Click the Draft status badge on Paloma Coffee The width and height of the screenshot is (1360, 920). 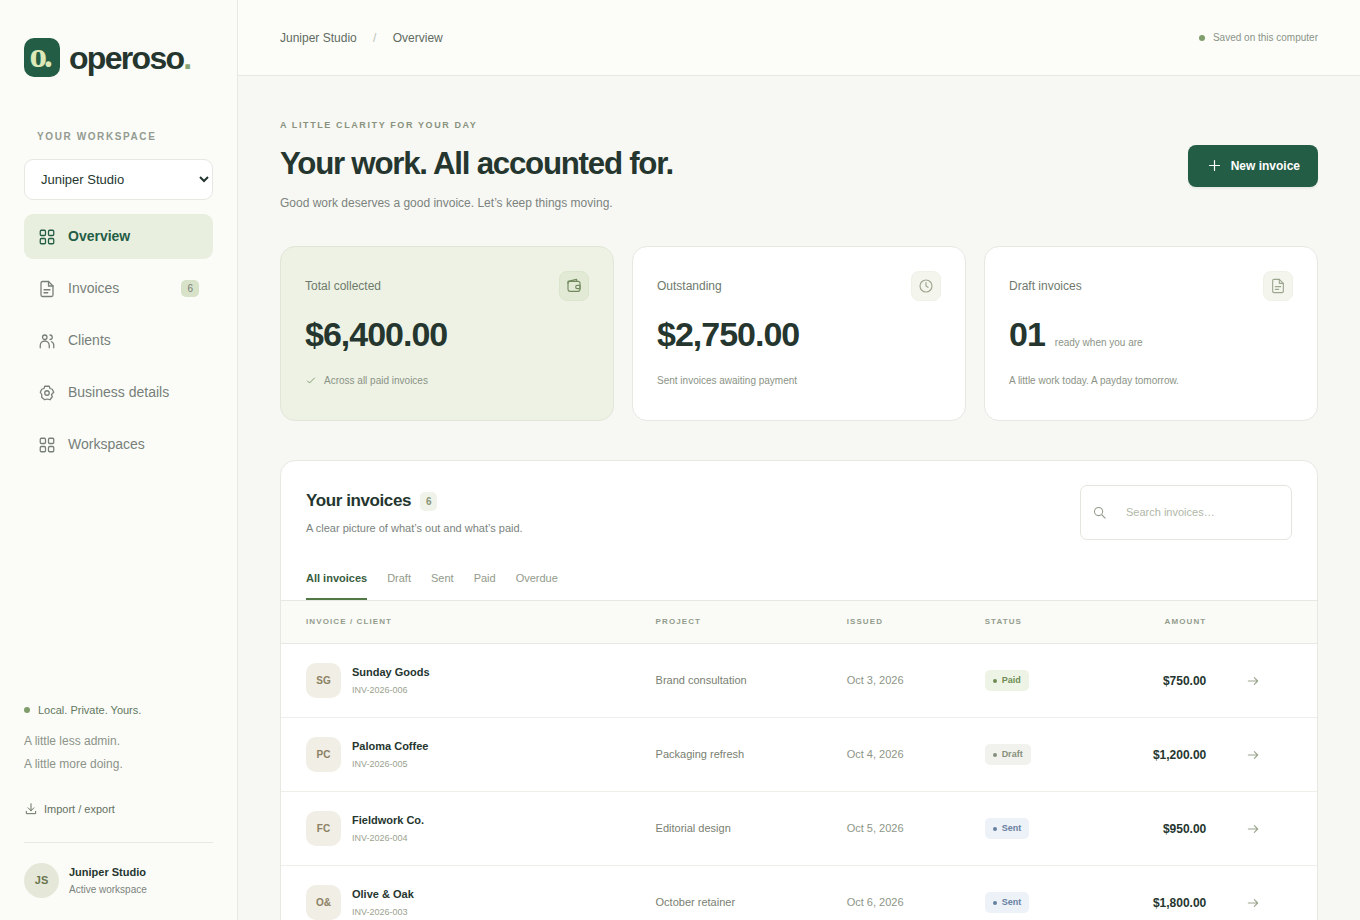coord(1008,754)
